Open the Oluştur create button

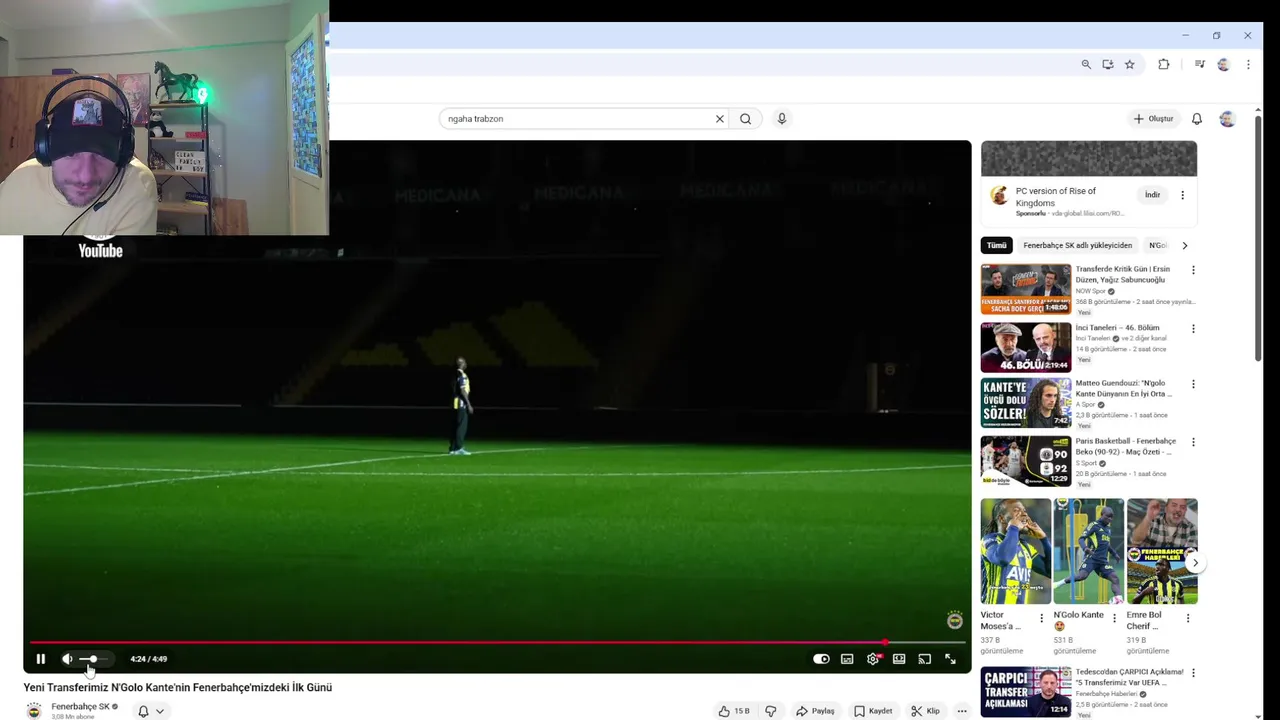[1153, 119]
